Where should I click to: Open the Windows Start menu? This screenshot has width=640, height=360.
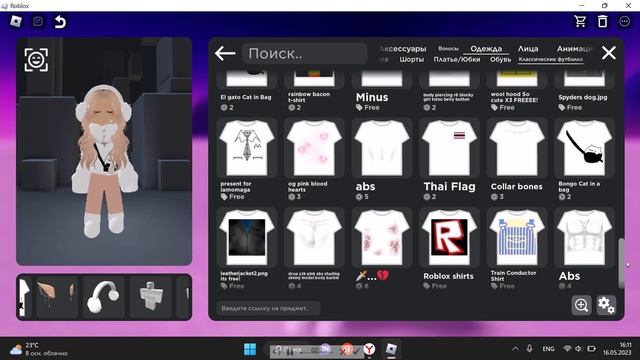point(250,349)
